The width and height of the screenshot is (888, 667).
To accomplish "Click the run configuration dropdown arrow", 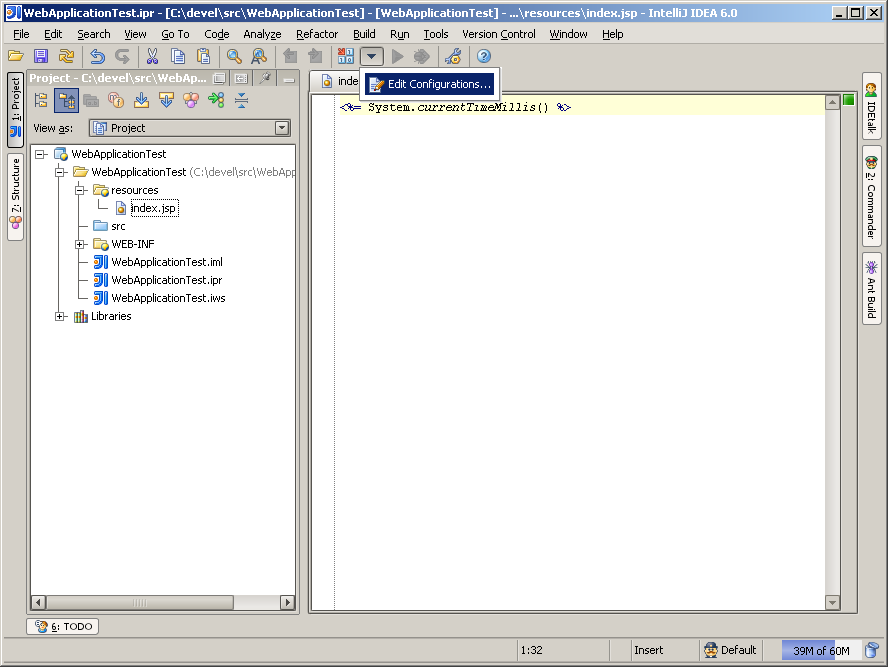I will click(x=372, y=56).
